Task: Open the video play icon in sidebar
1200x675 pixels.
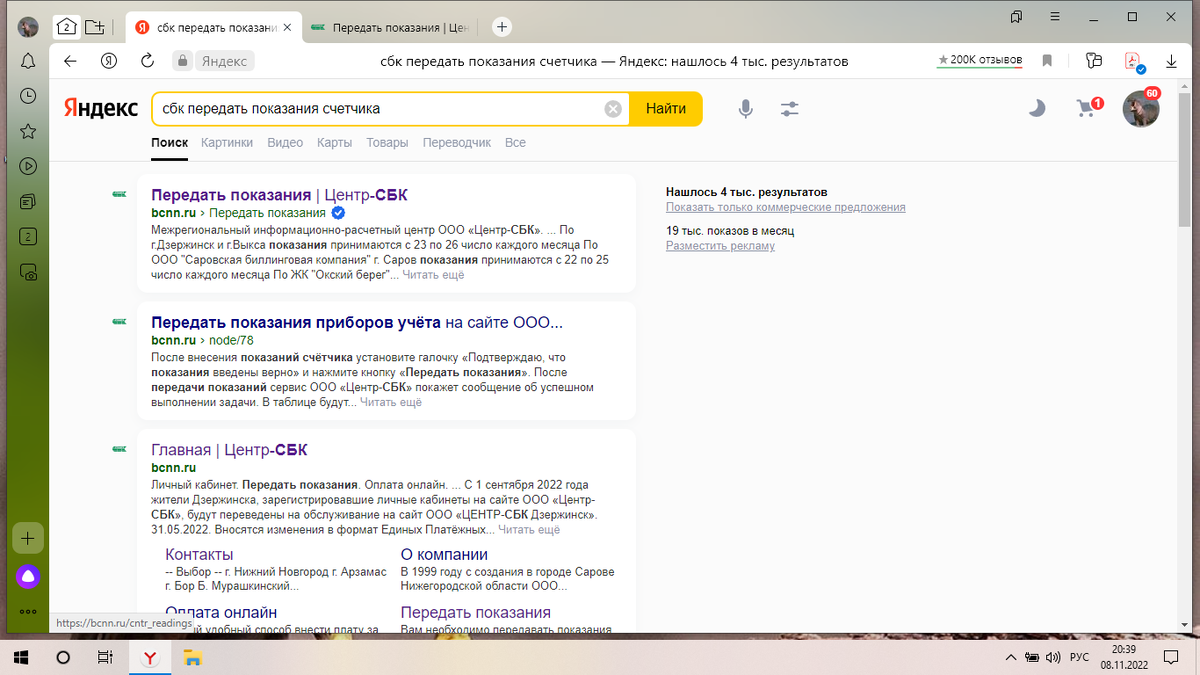Action: [28, 166]
